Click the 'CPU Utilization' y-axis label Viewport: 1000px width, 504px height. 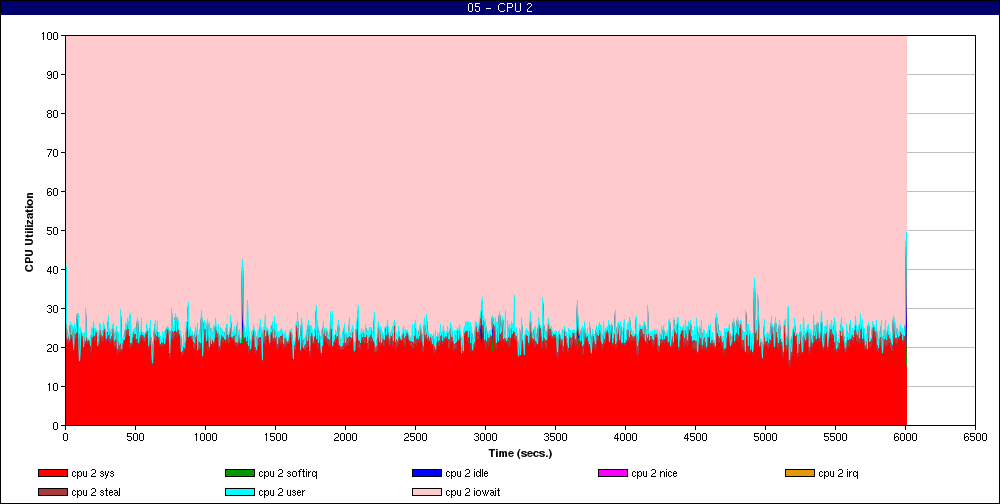[29, 232]
